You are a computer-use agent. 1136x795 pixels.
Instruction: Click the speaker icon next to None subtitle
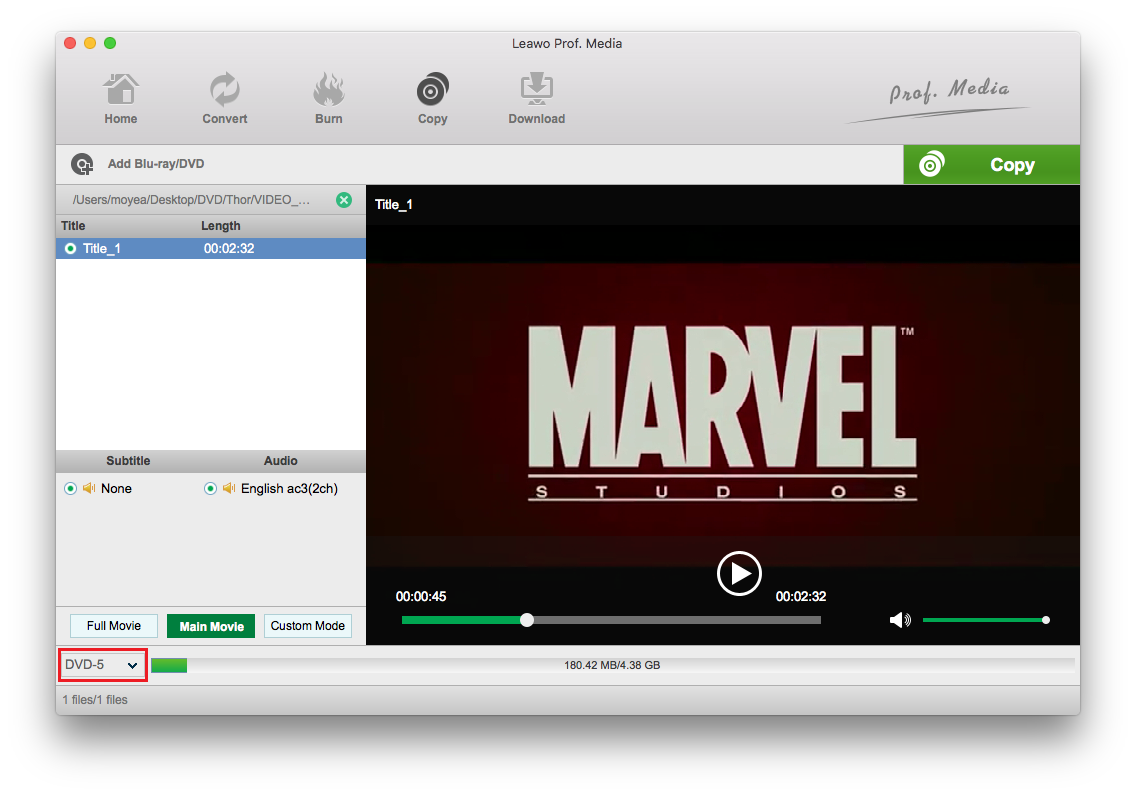pos(89,488)
